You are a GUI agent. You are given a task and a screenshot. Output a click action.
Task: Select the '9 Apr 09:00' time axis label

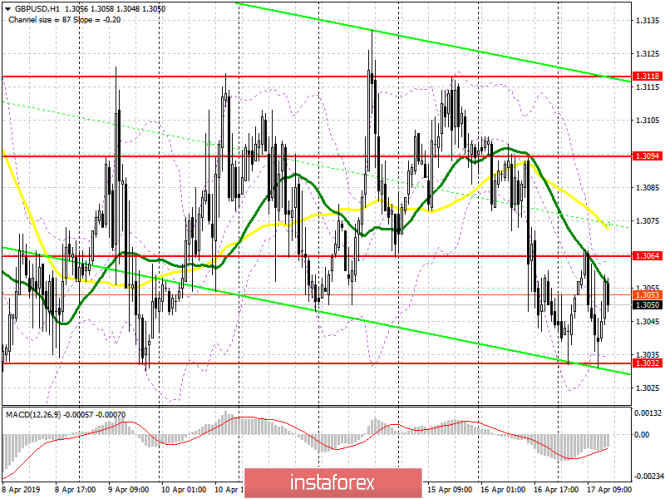[x=129, y=489]
